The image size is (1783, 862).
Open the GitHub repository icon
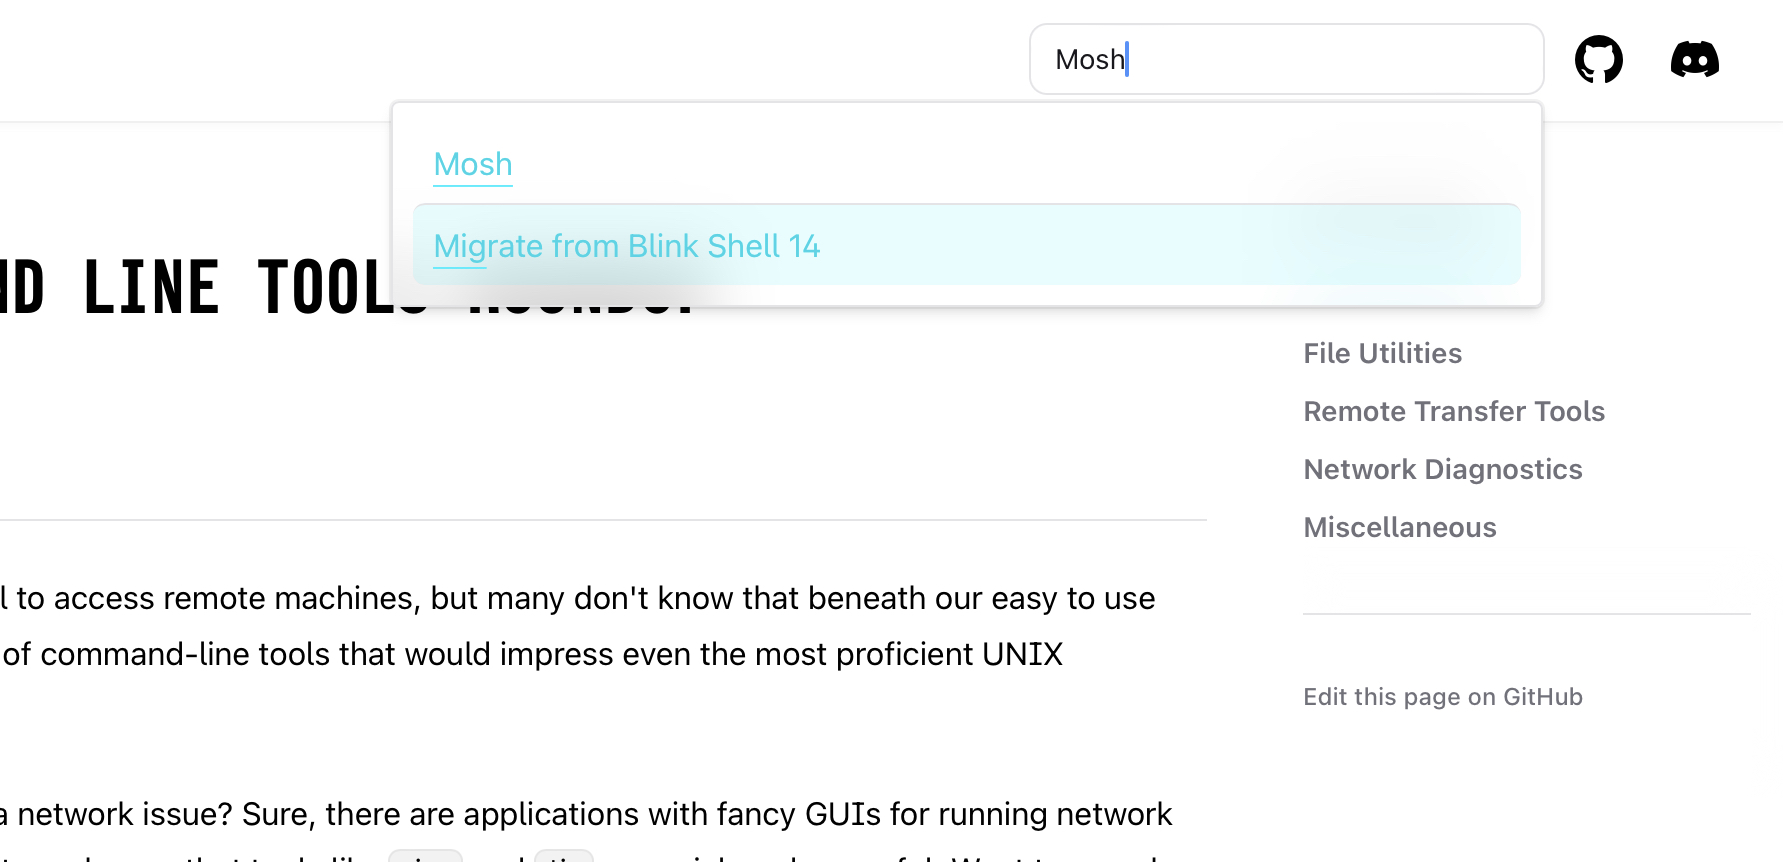click(x=1598, y=59)
